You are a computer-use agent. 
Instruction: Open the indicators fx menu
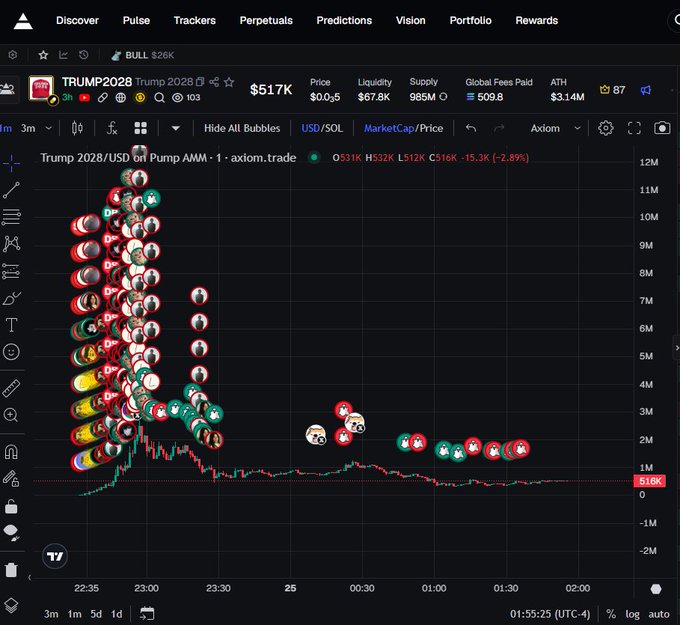(x=112, y=128)
